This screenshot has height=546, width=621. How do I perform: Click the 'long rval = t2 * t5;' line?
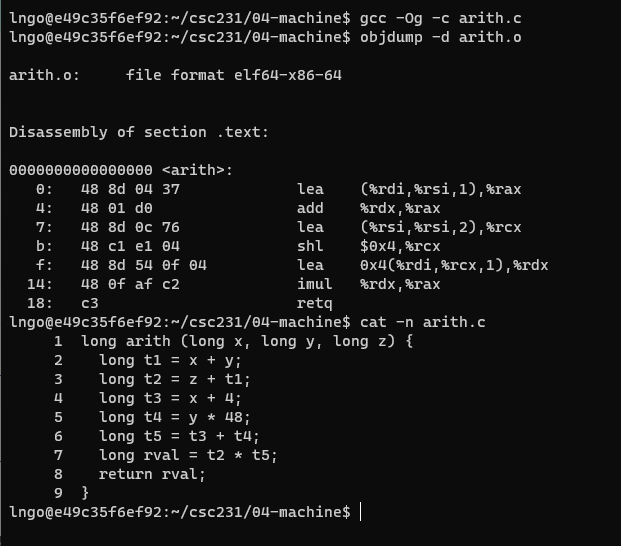(x=188, y=455)
